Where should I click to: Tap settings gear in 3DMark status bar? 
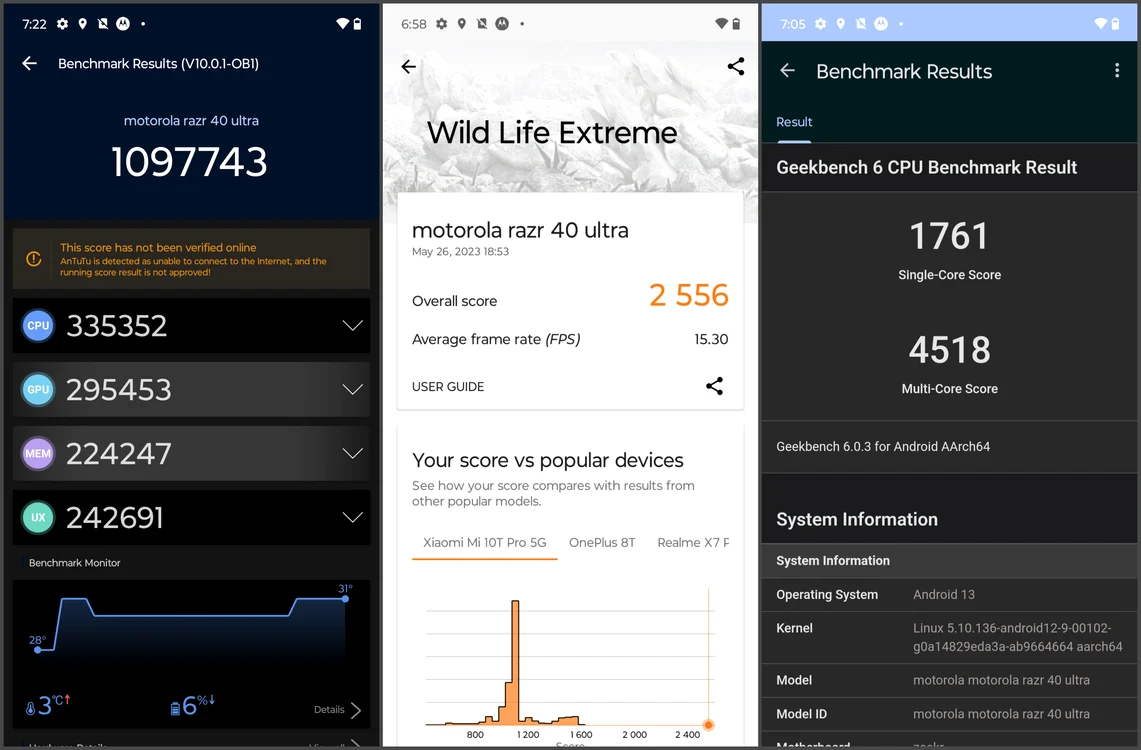coord(442,24)
